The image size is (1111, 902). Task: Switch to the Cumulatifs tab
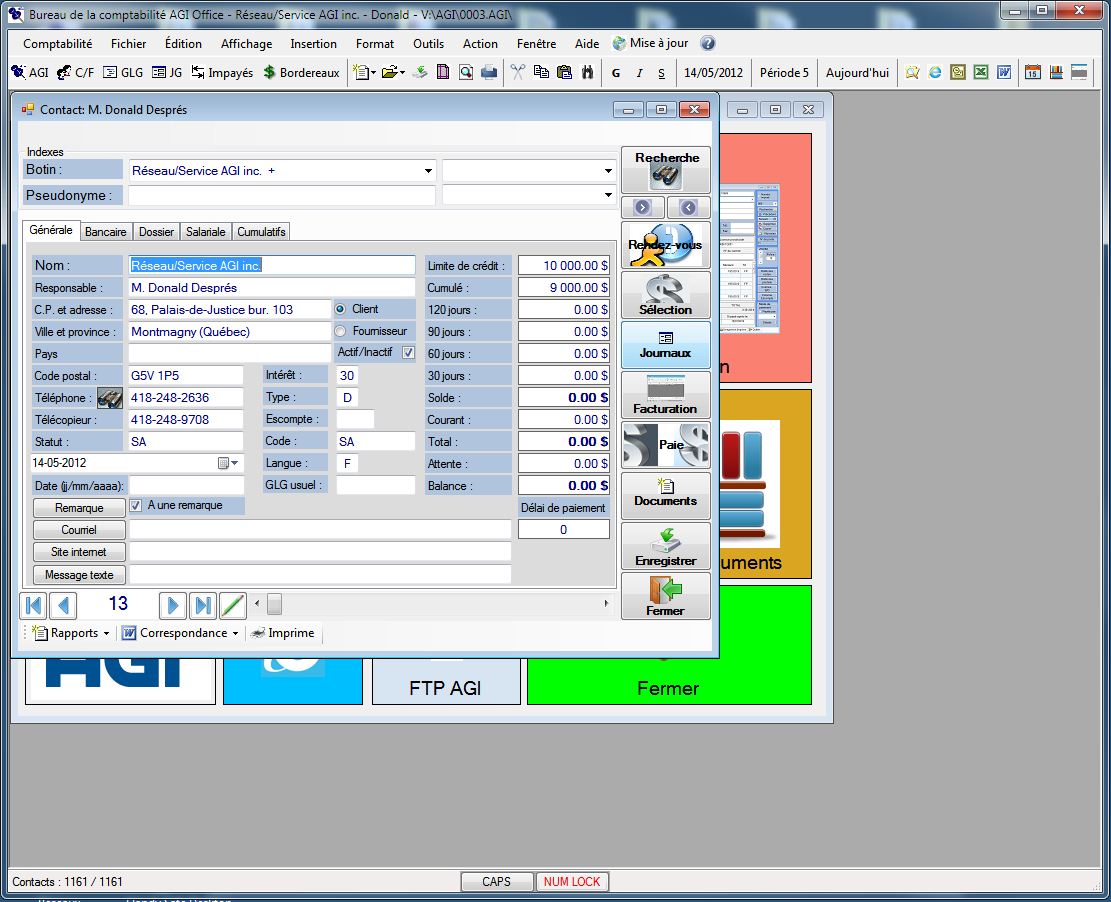261,232
